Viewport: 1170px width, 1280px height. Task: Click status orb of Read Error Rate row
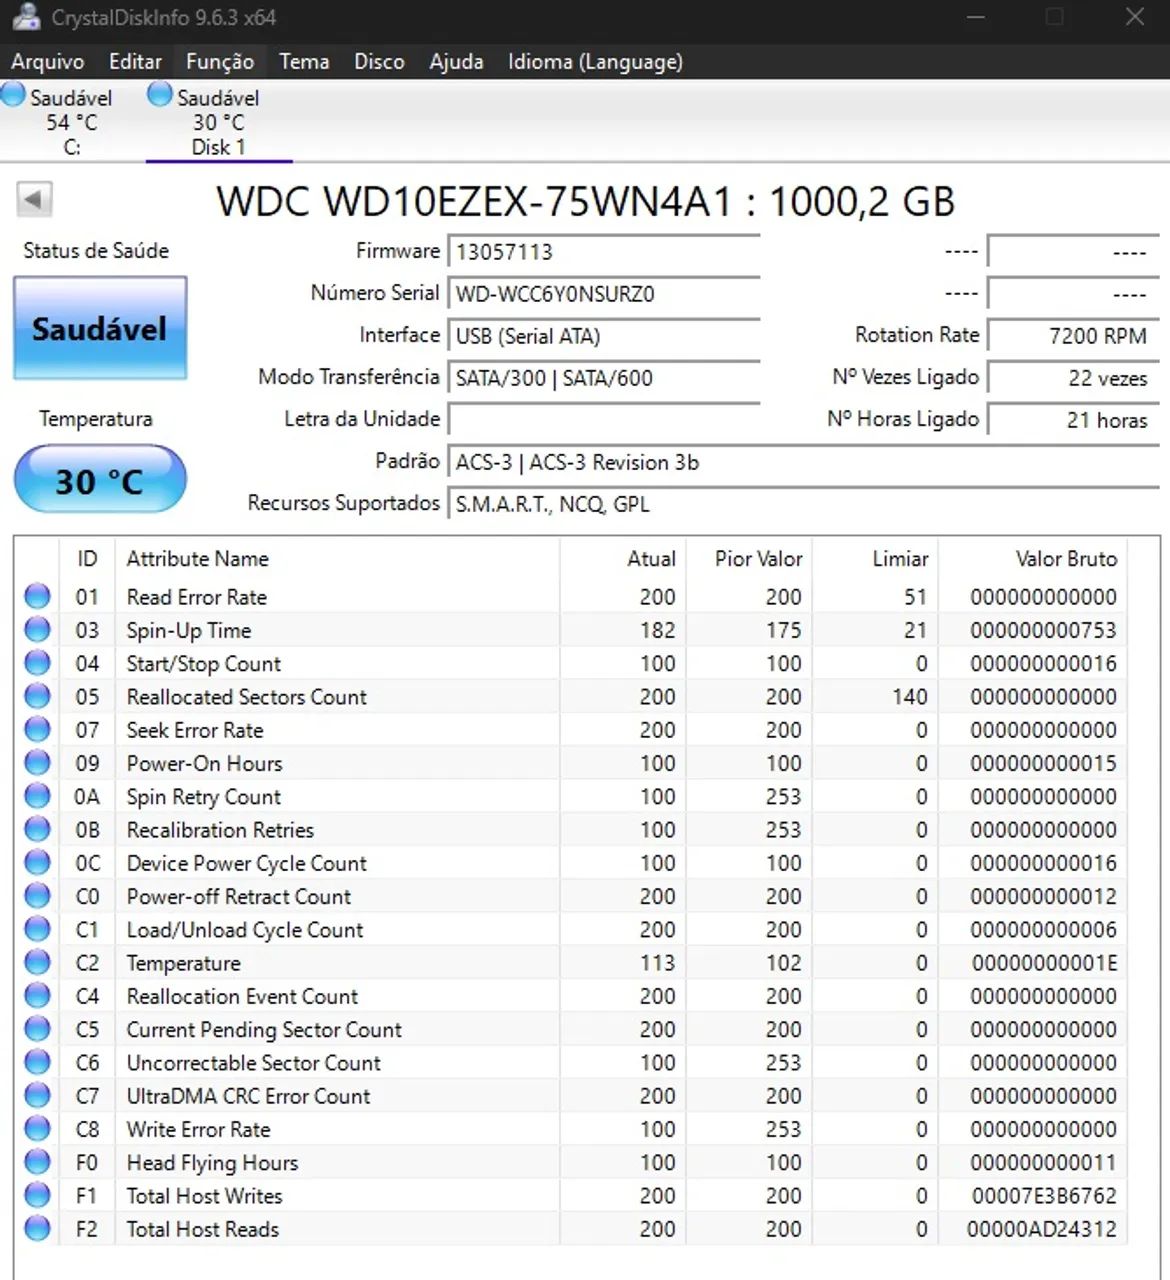point(37,597)
